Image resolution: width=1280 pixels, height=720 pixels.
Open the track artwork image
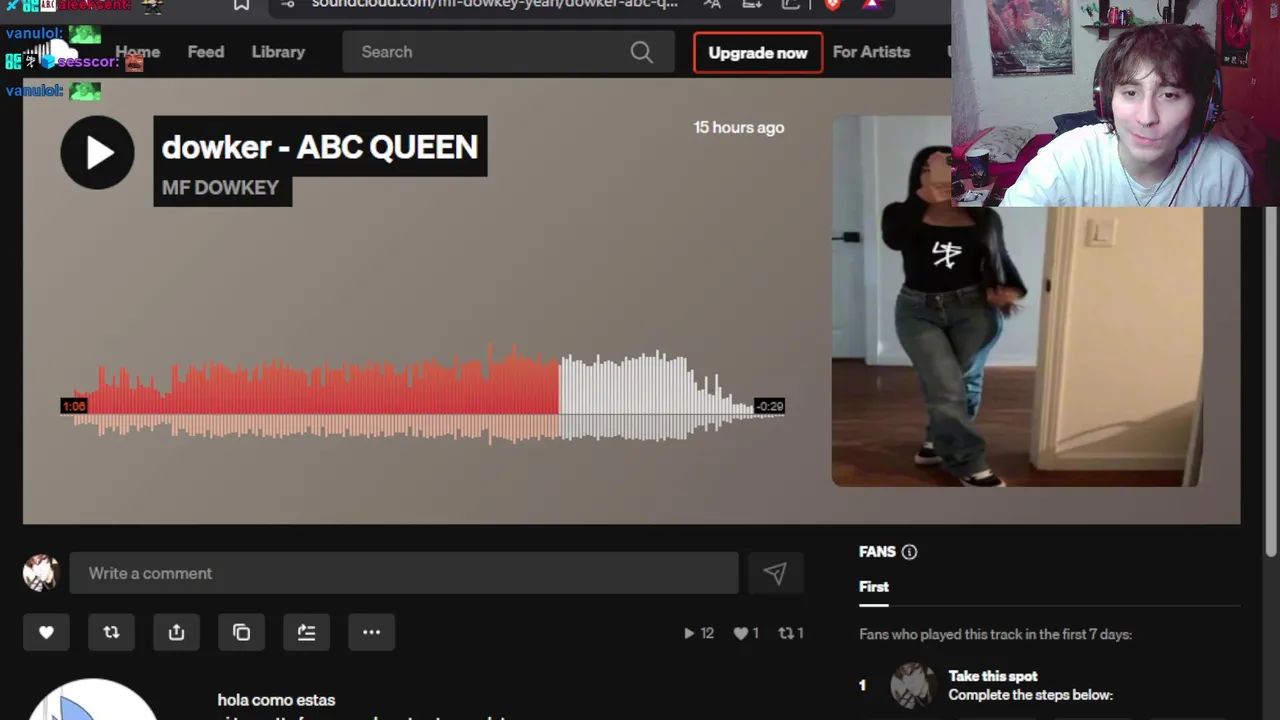click(1016, 301)
